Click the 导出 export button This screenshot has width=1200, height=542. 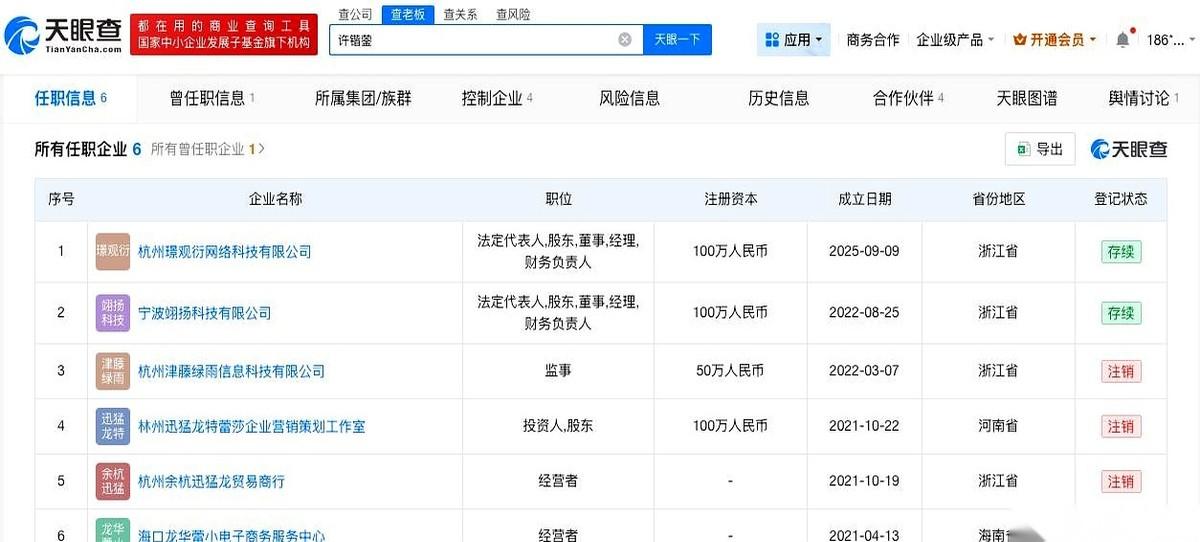(1040, 149)
